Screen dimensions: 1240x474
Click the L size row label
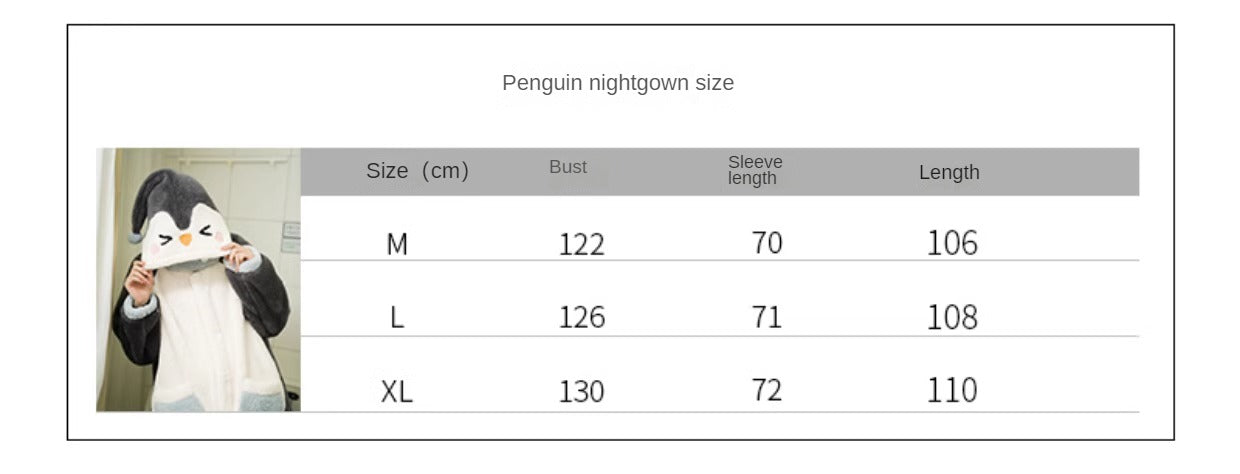(397, 318)
